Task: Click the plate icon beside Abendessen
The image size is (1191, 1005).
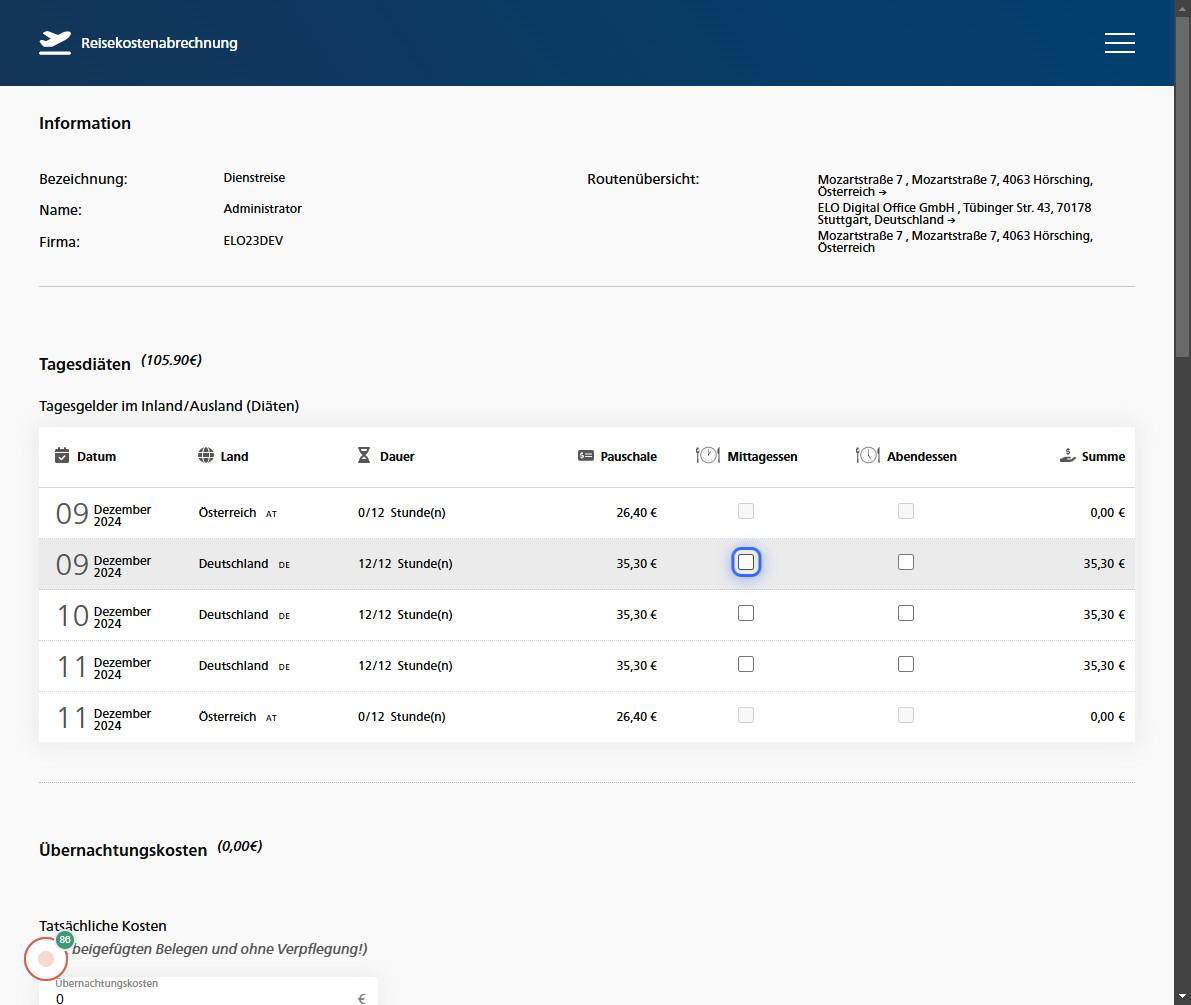Action: 868,456
